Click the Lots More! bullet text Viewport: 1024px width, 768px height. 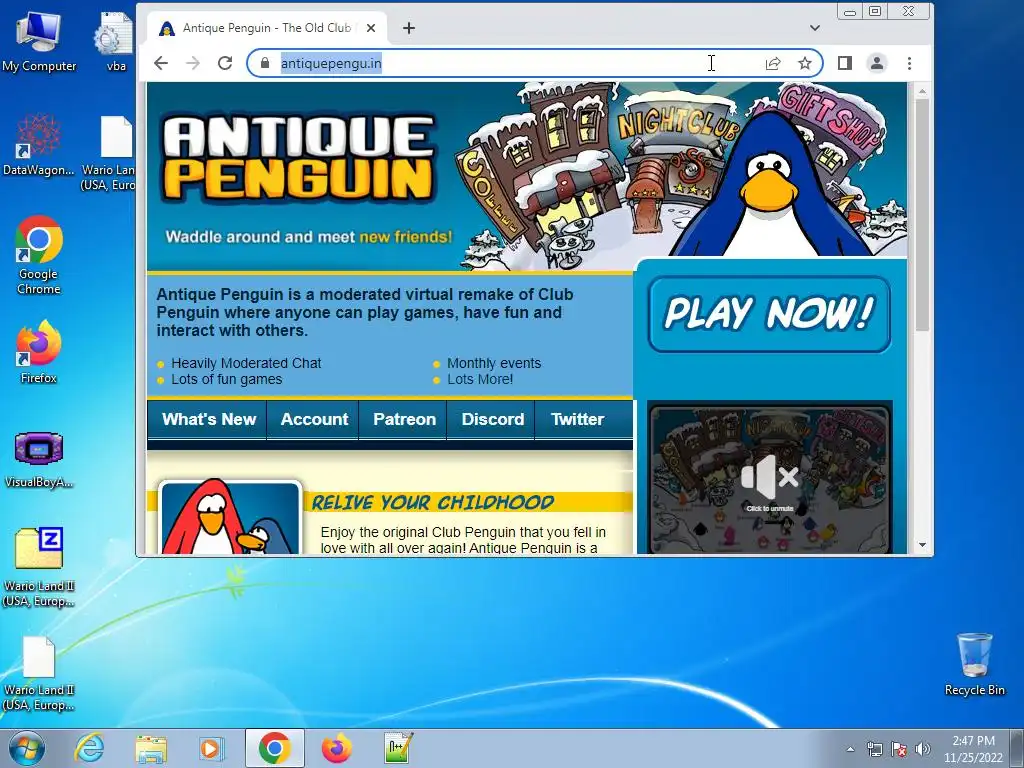480,379
